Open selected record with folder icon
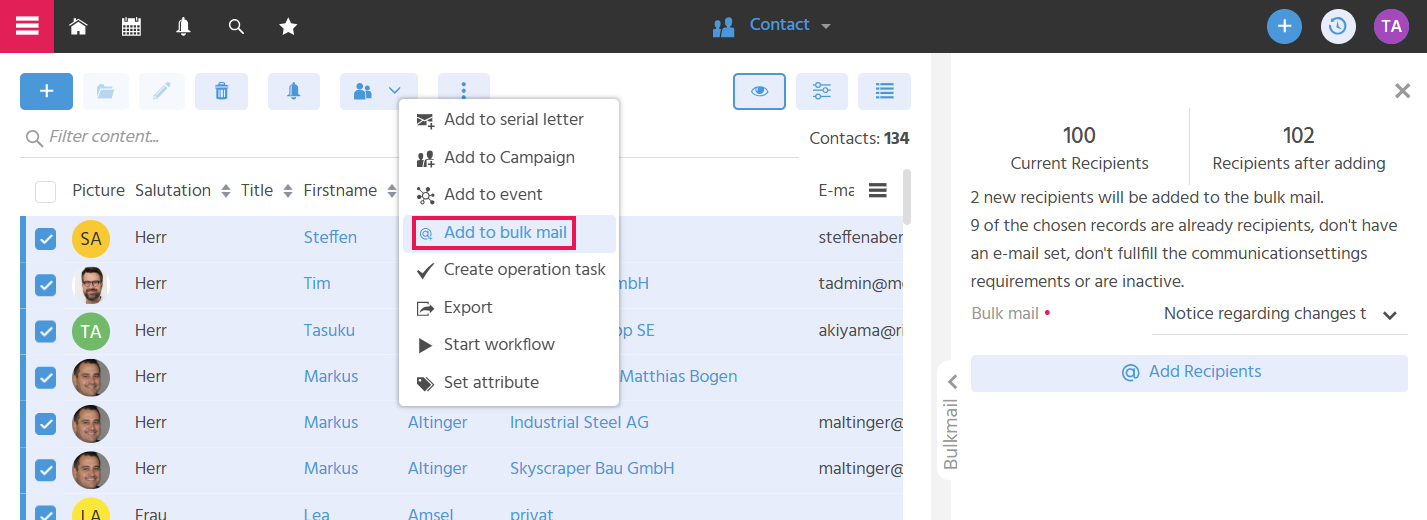The image size is (1427, 520). click(105, 91)
